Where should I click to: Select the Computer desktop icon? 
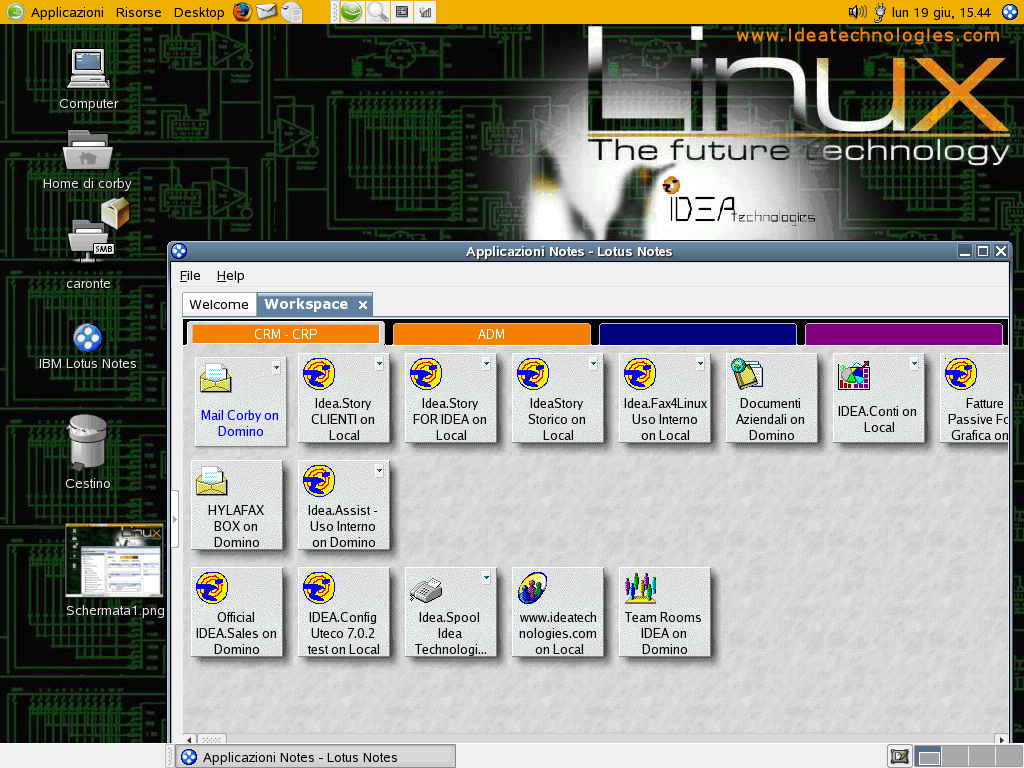click(89, 79)
